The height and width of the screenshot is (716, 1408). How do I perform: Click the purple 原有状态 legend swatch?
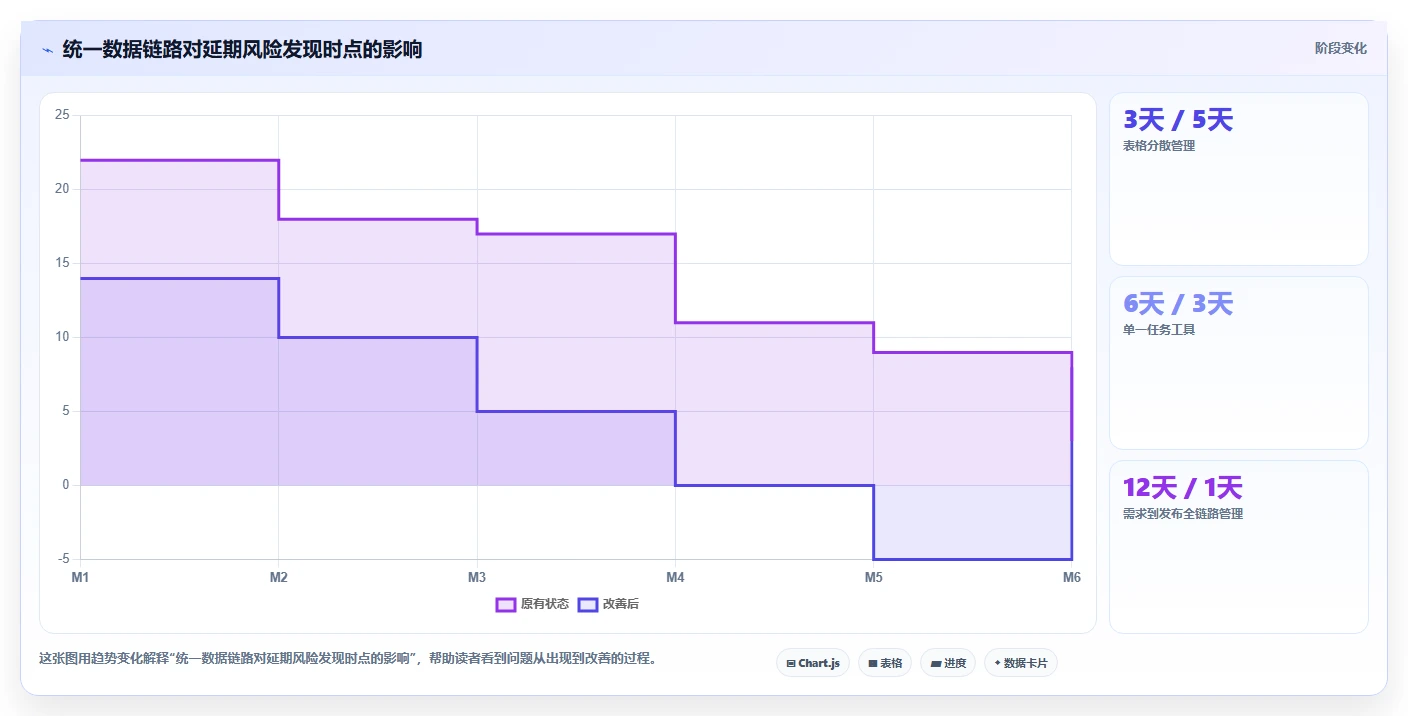pyautogui.click(x=506, y=604)
